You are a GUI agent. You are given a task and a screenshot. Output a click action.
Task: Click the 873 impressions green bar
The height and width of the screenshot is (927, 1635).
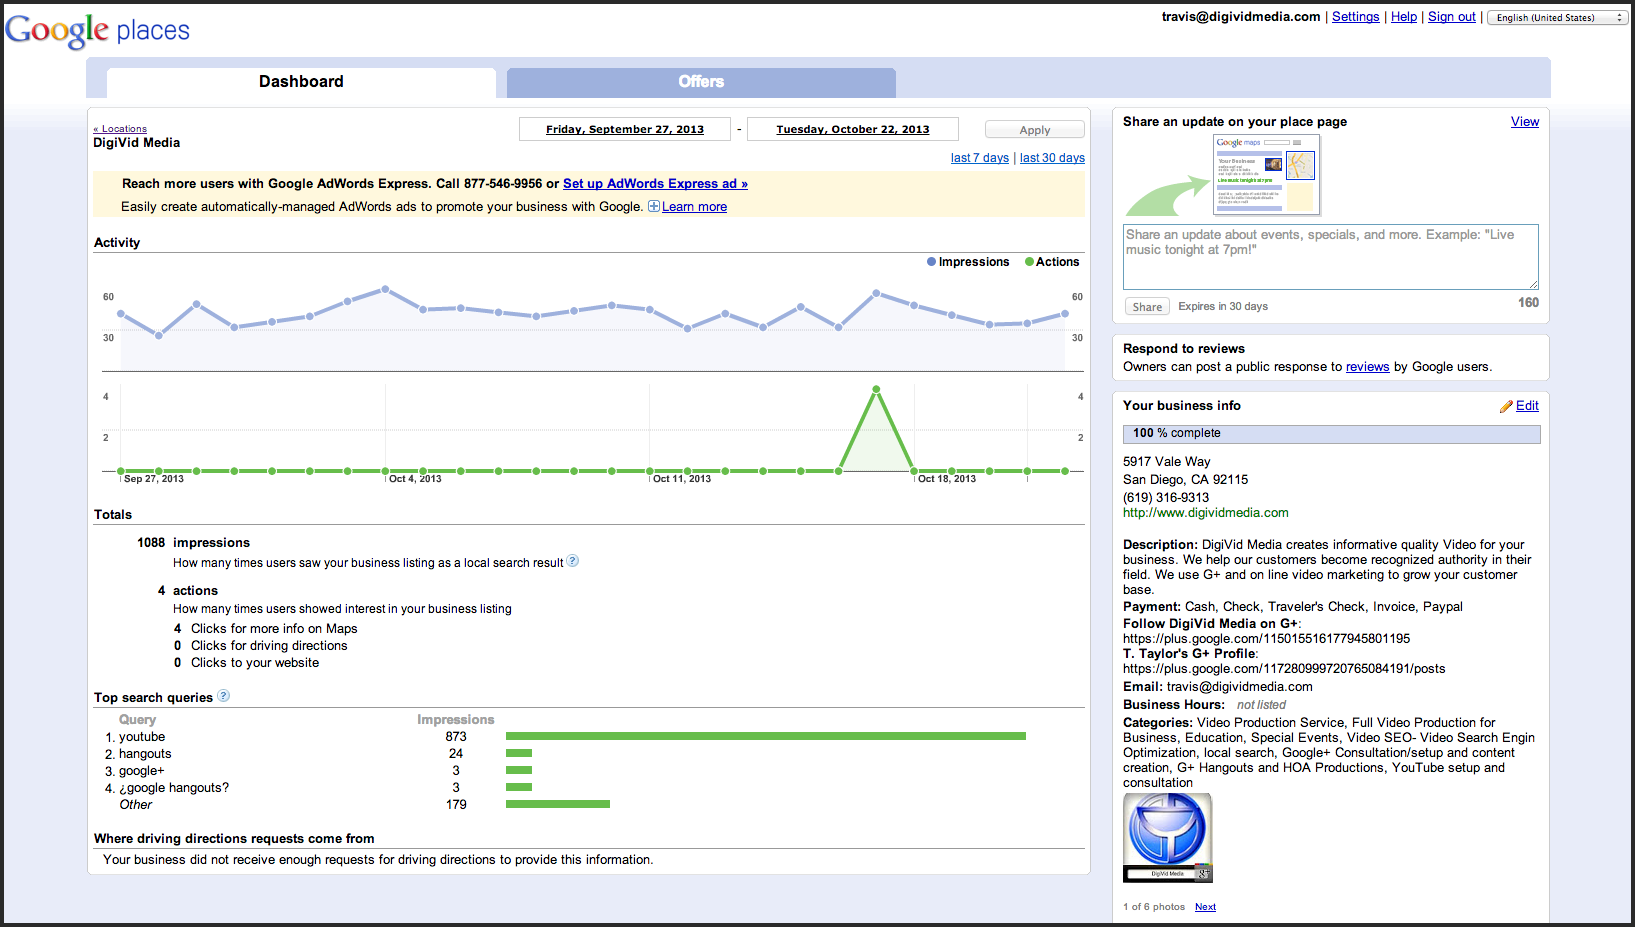click(x=766, y=736)
